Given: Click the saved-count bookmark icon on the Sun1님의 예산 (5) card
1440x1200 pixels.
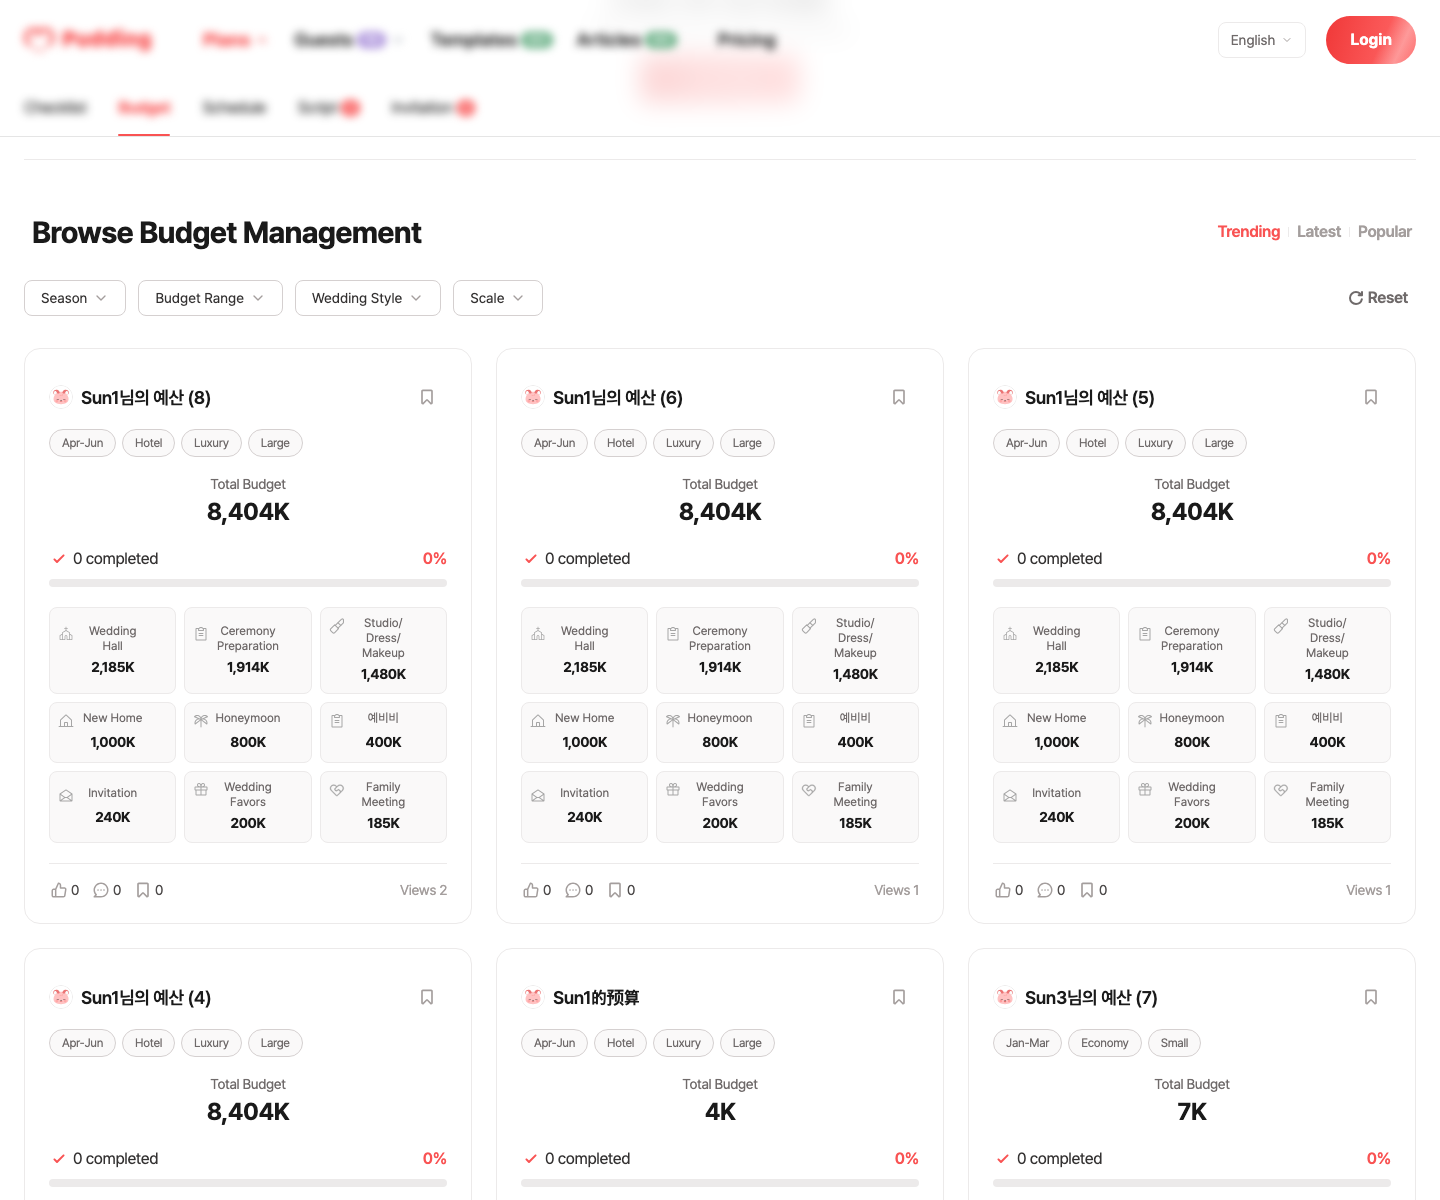Looking at the screenshot, I should click(1087, 890).
